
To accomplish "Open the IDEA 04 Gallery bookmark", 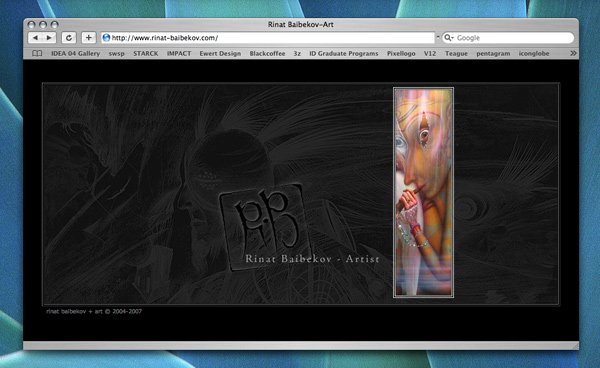I will [x=76, y=54].
